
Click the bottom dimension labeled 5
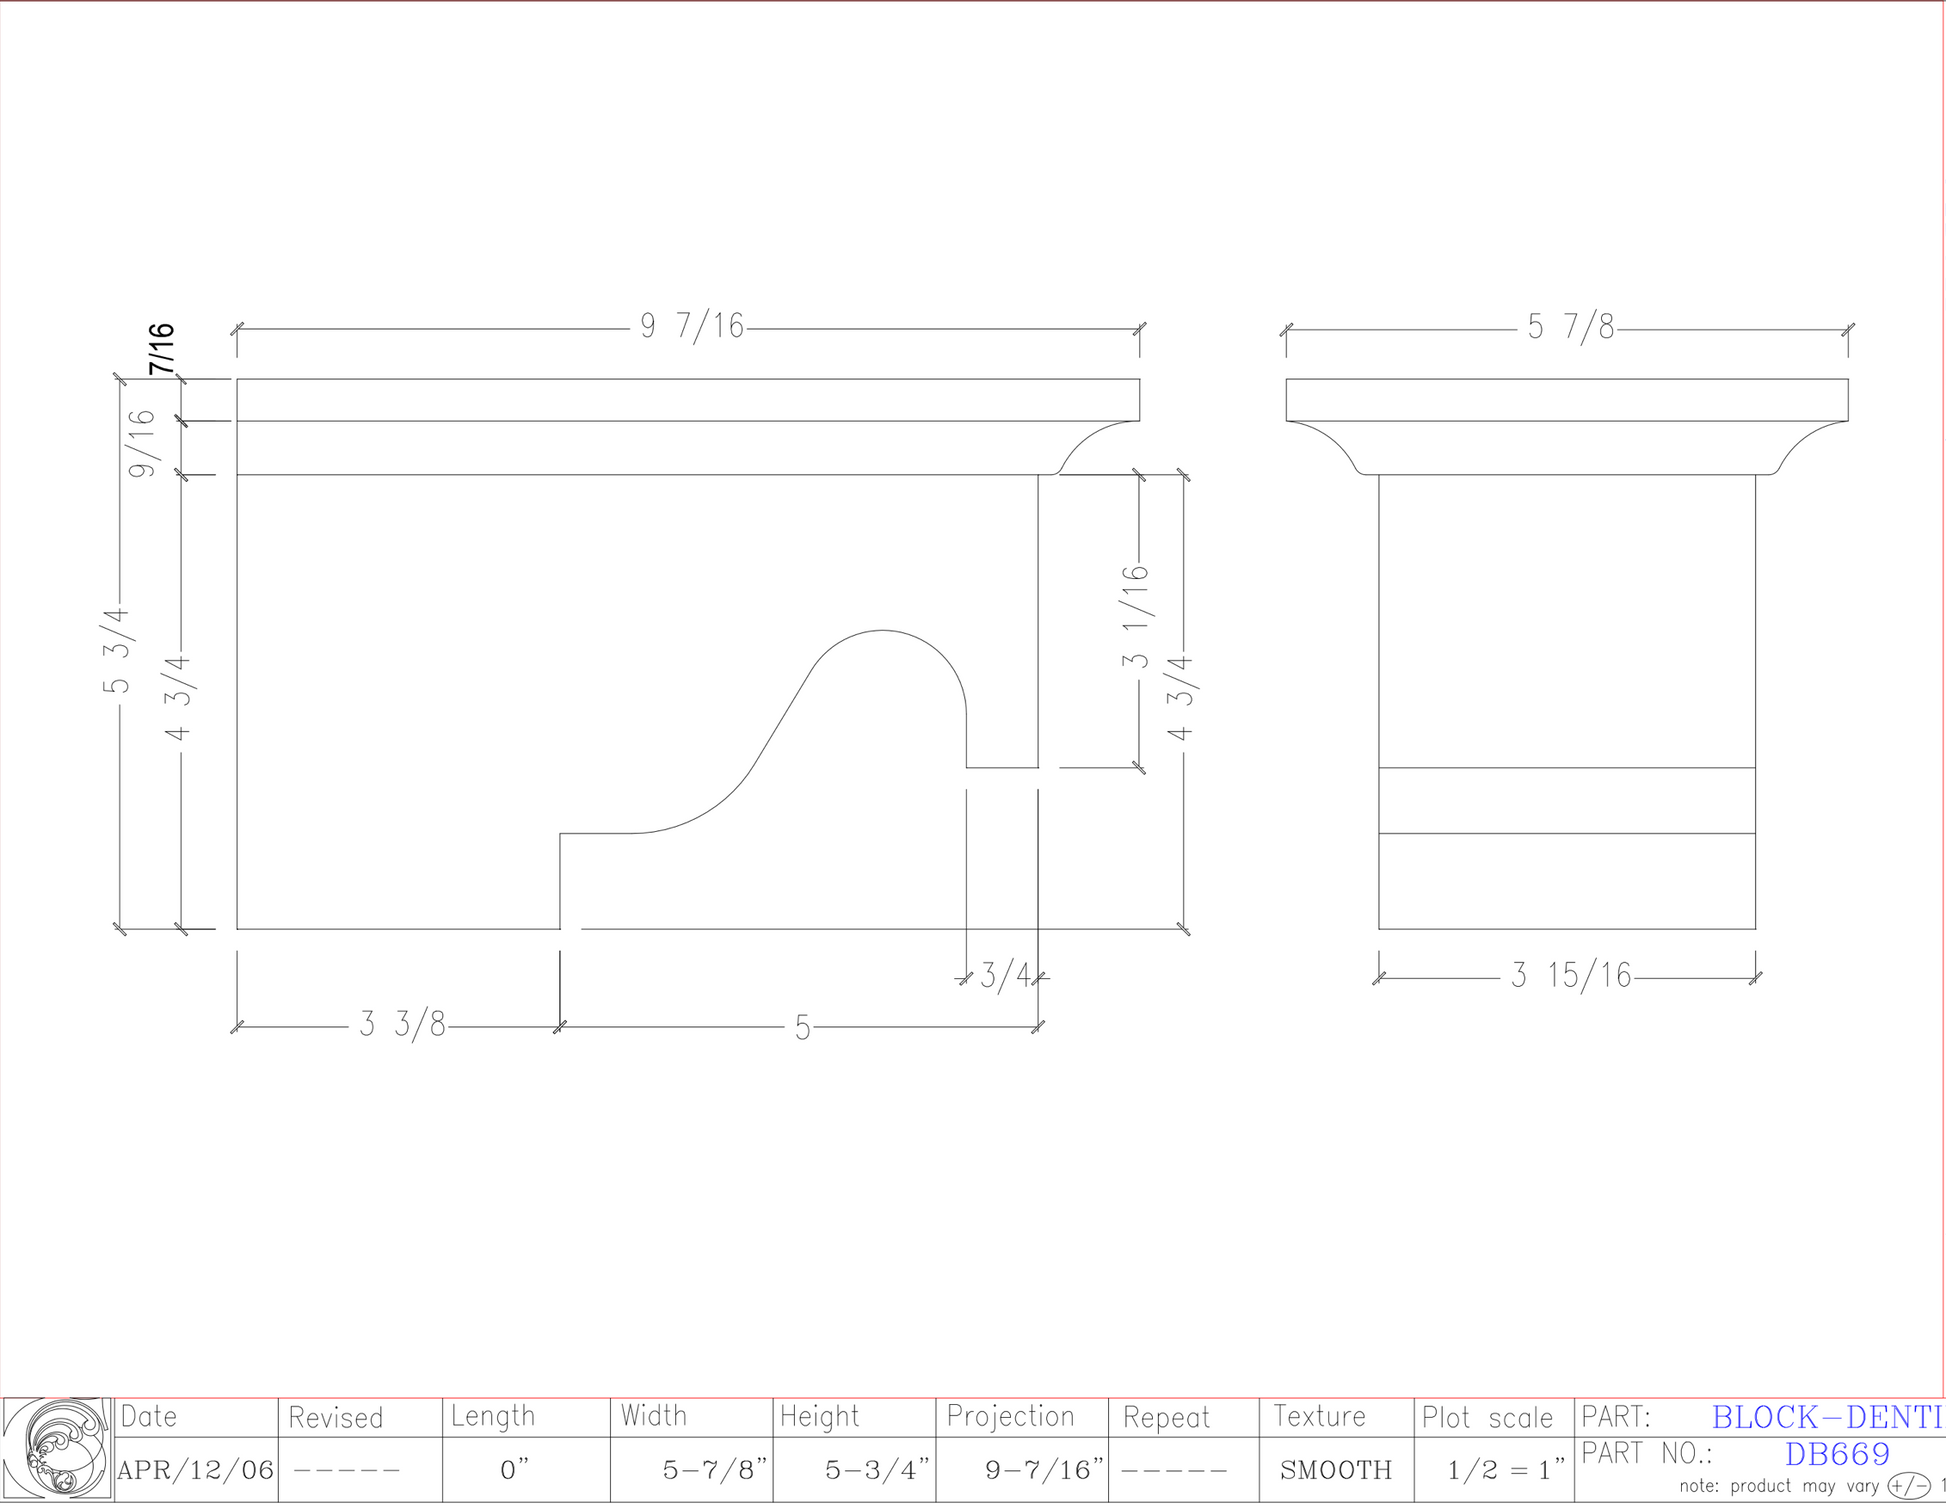(802, 1028)
